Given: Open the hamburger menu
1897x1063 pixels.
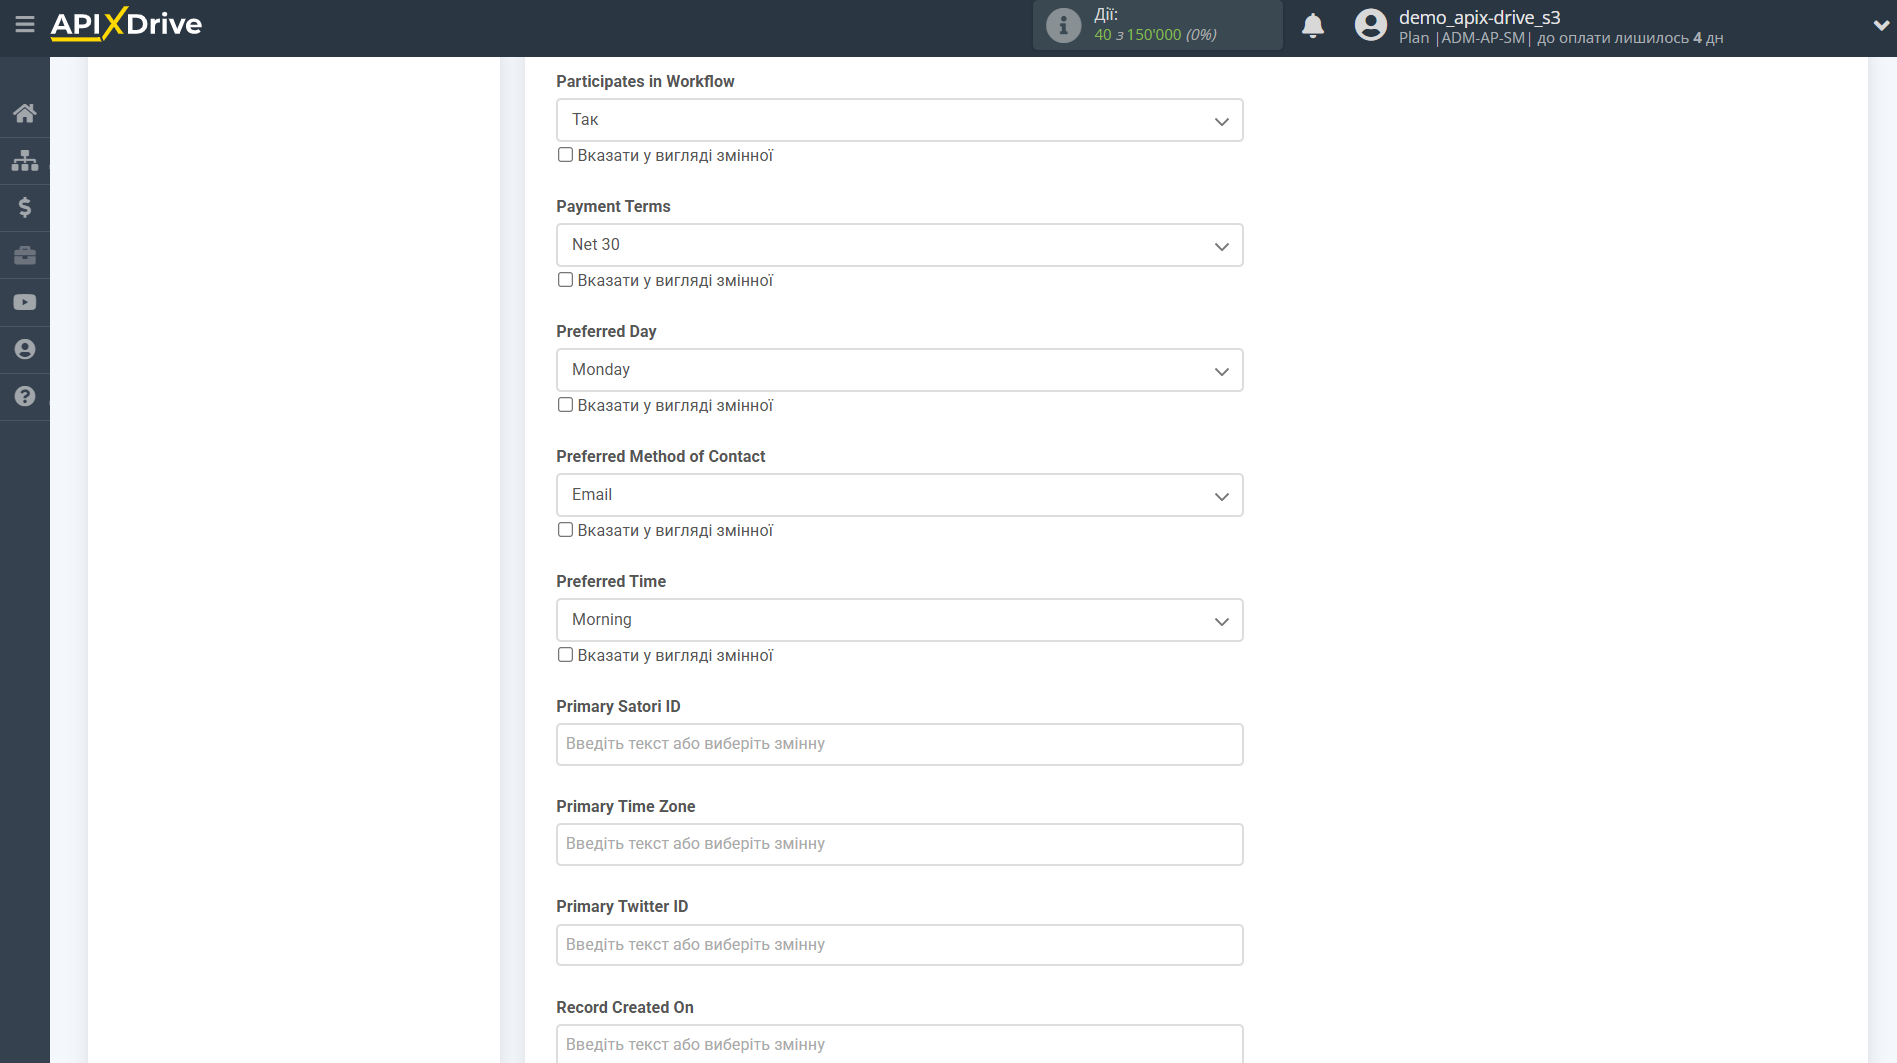Looking at the screenshot, I should pos(25,24).
